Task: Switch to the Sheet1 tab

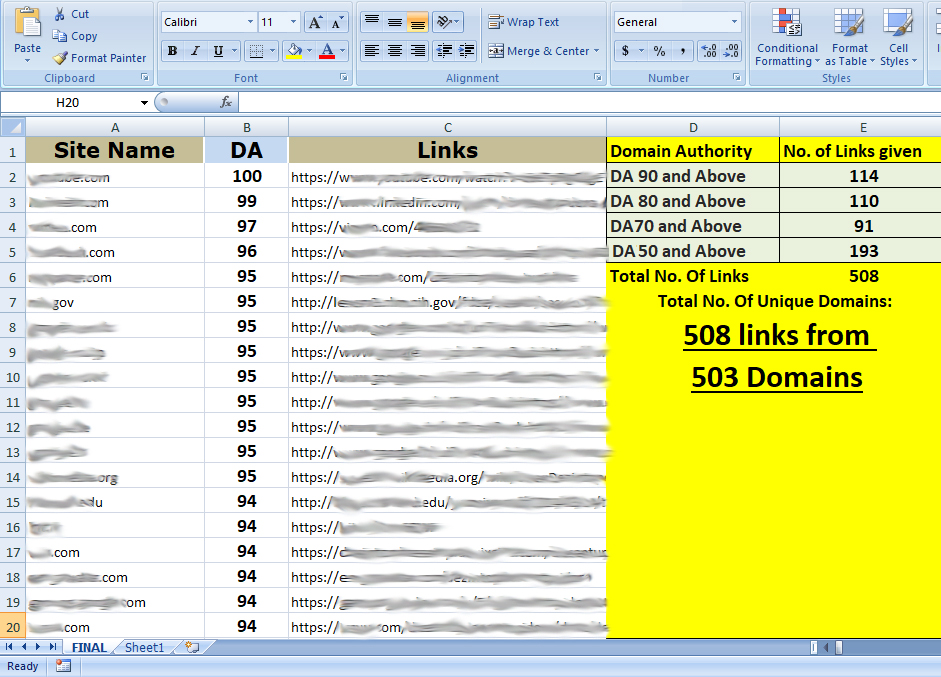Action: (x=144, y=647)
